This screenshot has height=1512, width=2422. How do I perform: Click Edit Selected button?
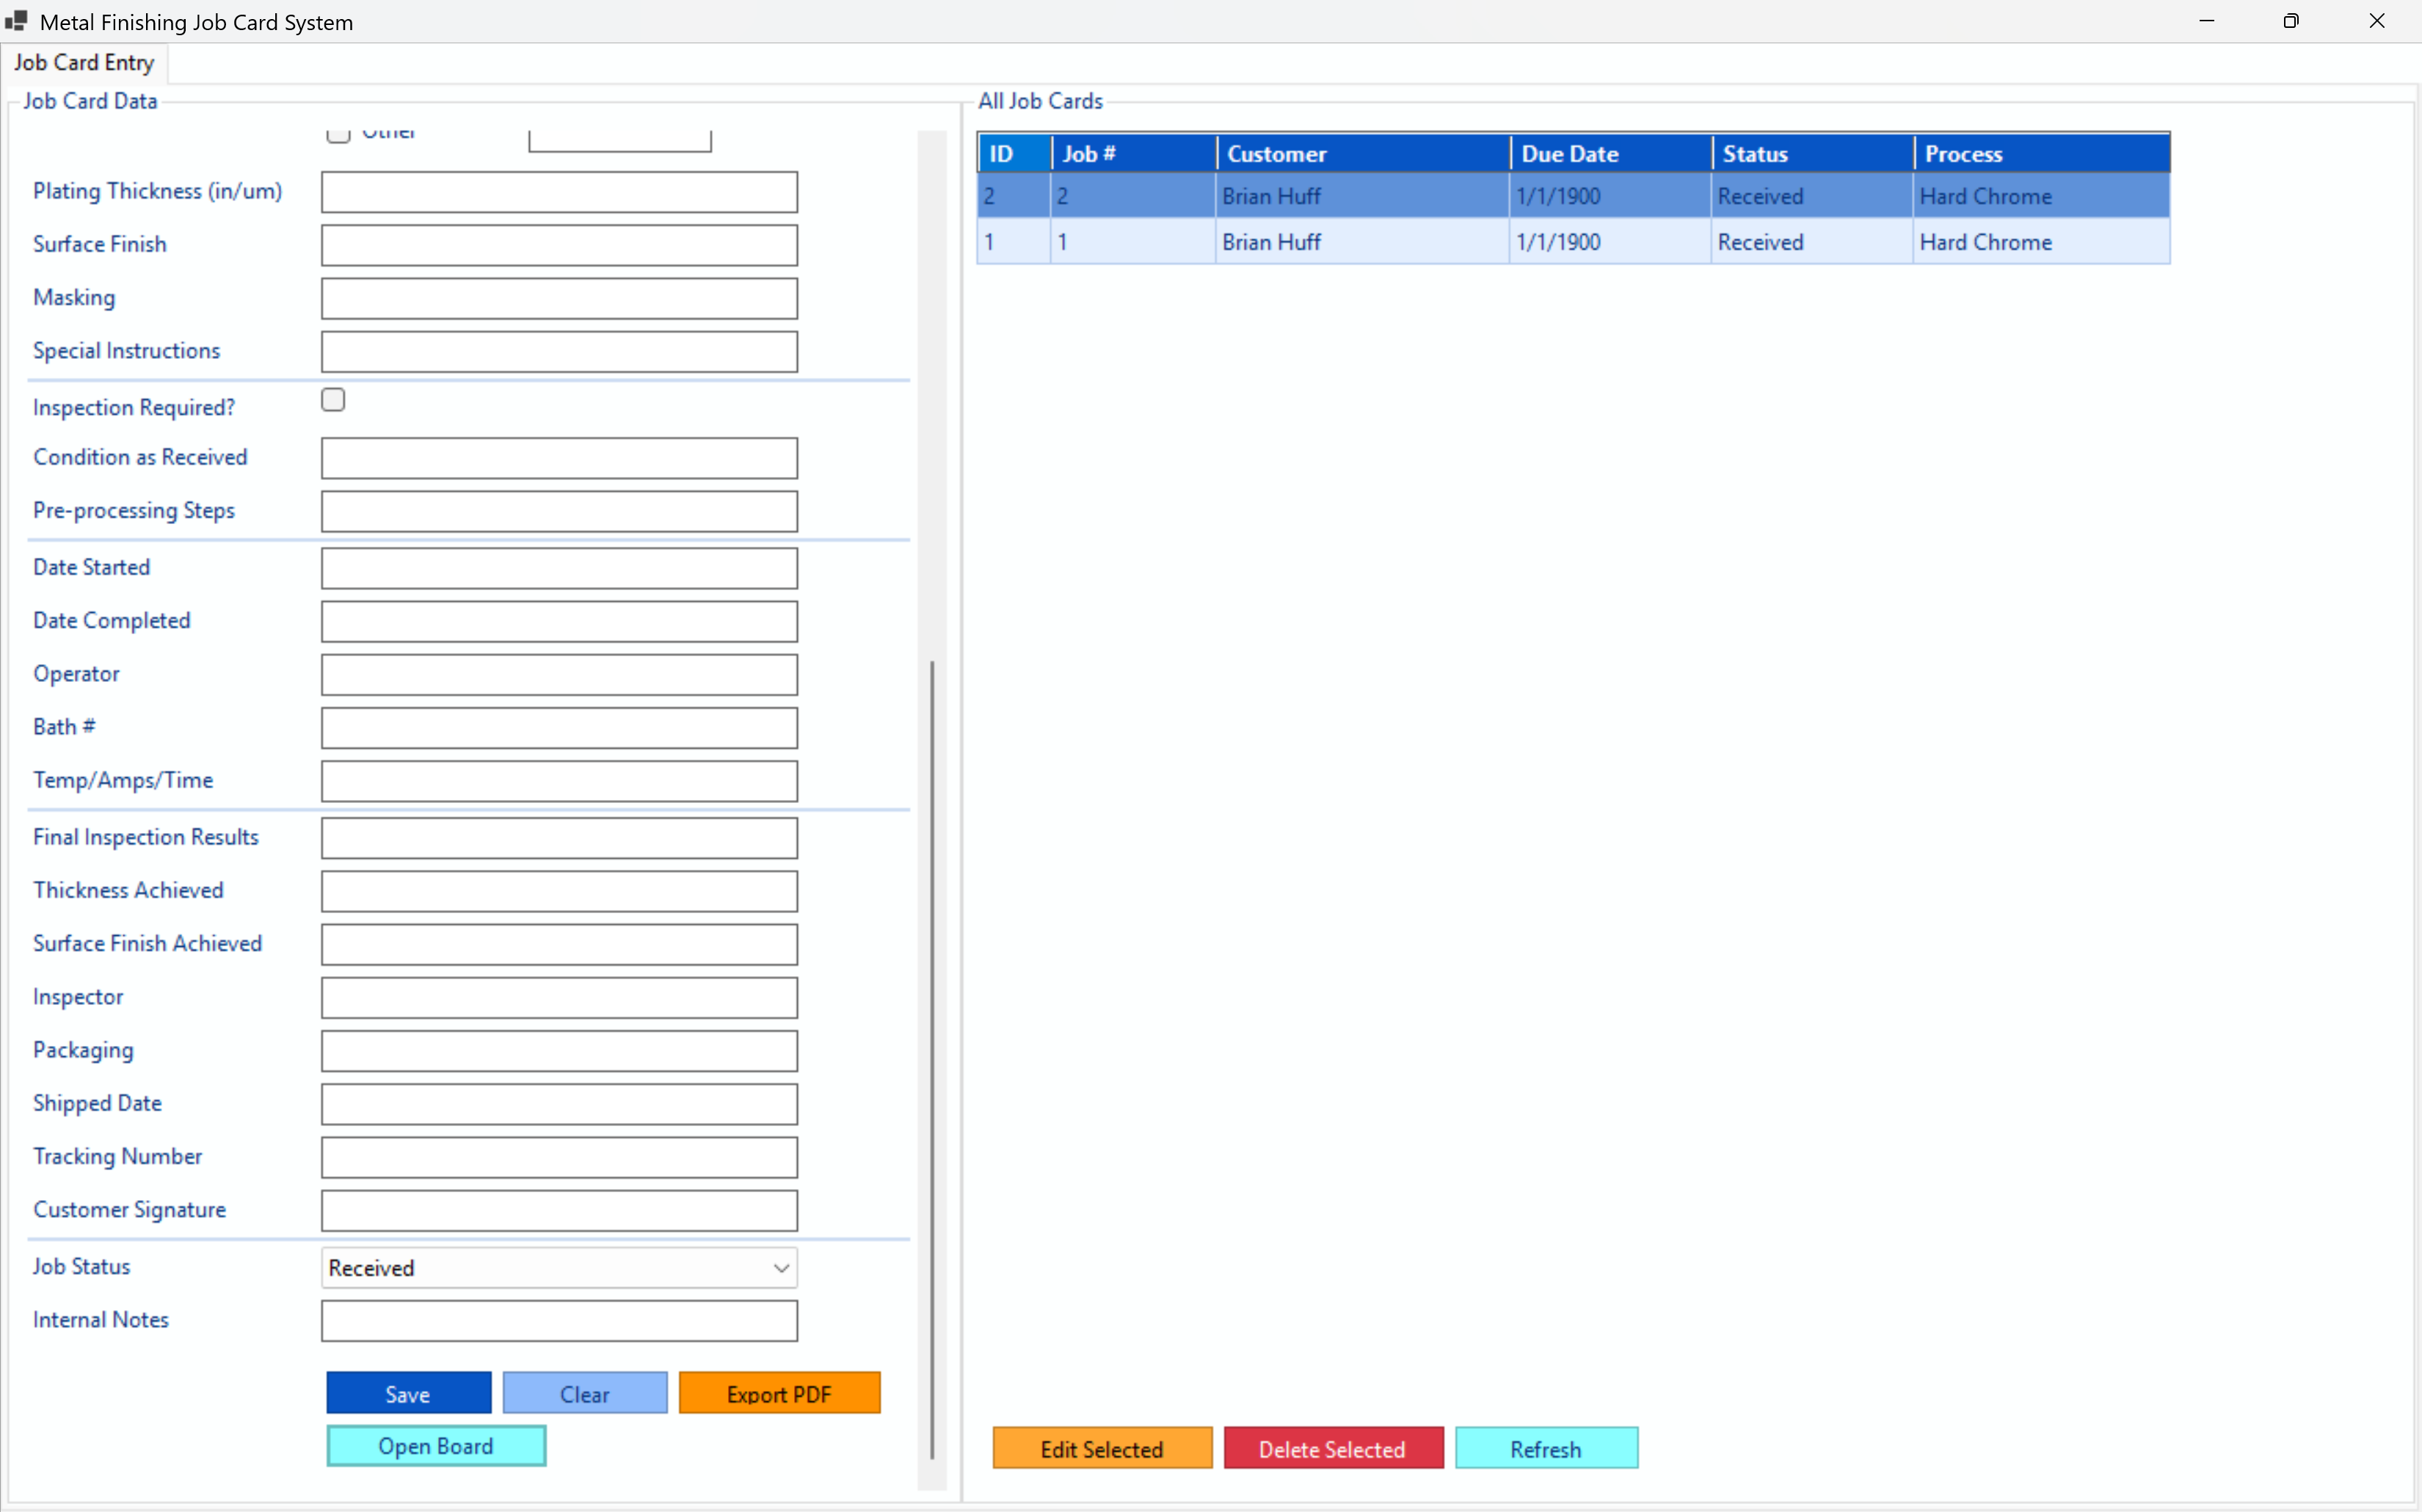point(1101,1448)
